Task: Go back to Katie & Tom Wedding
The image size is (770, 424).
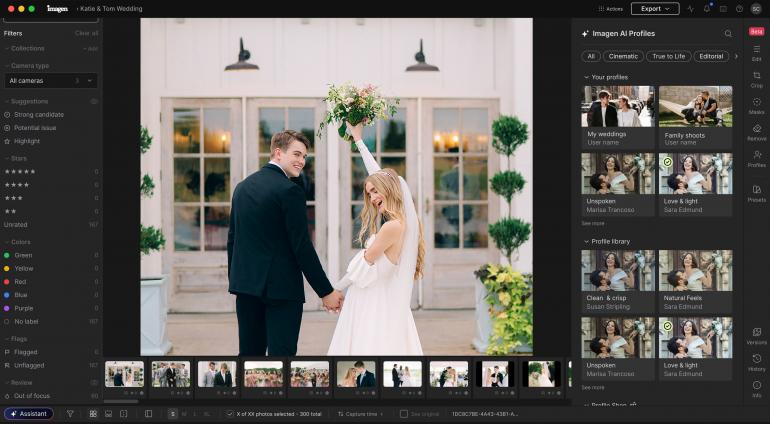Action: (110, 8)
